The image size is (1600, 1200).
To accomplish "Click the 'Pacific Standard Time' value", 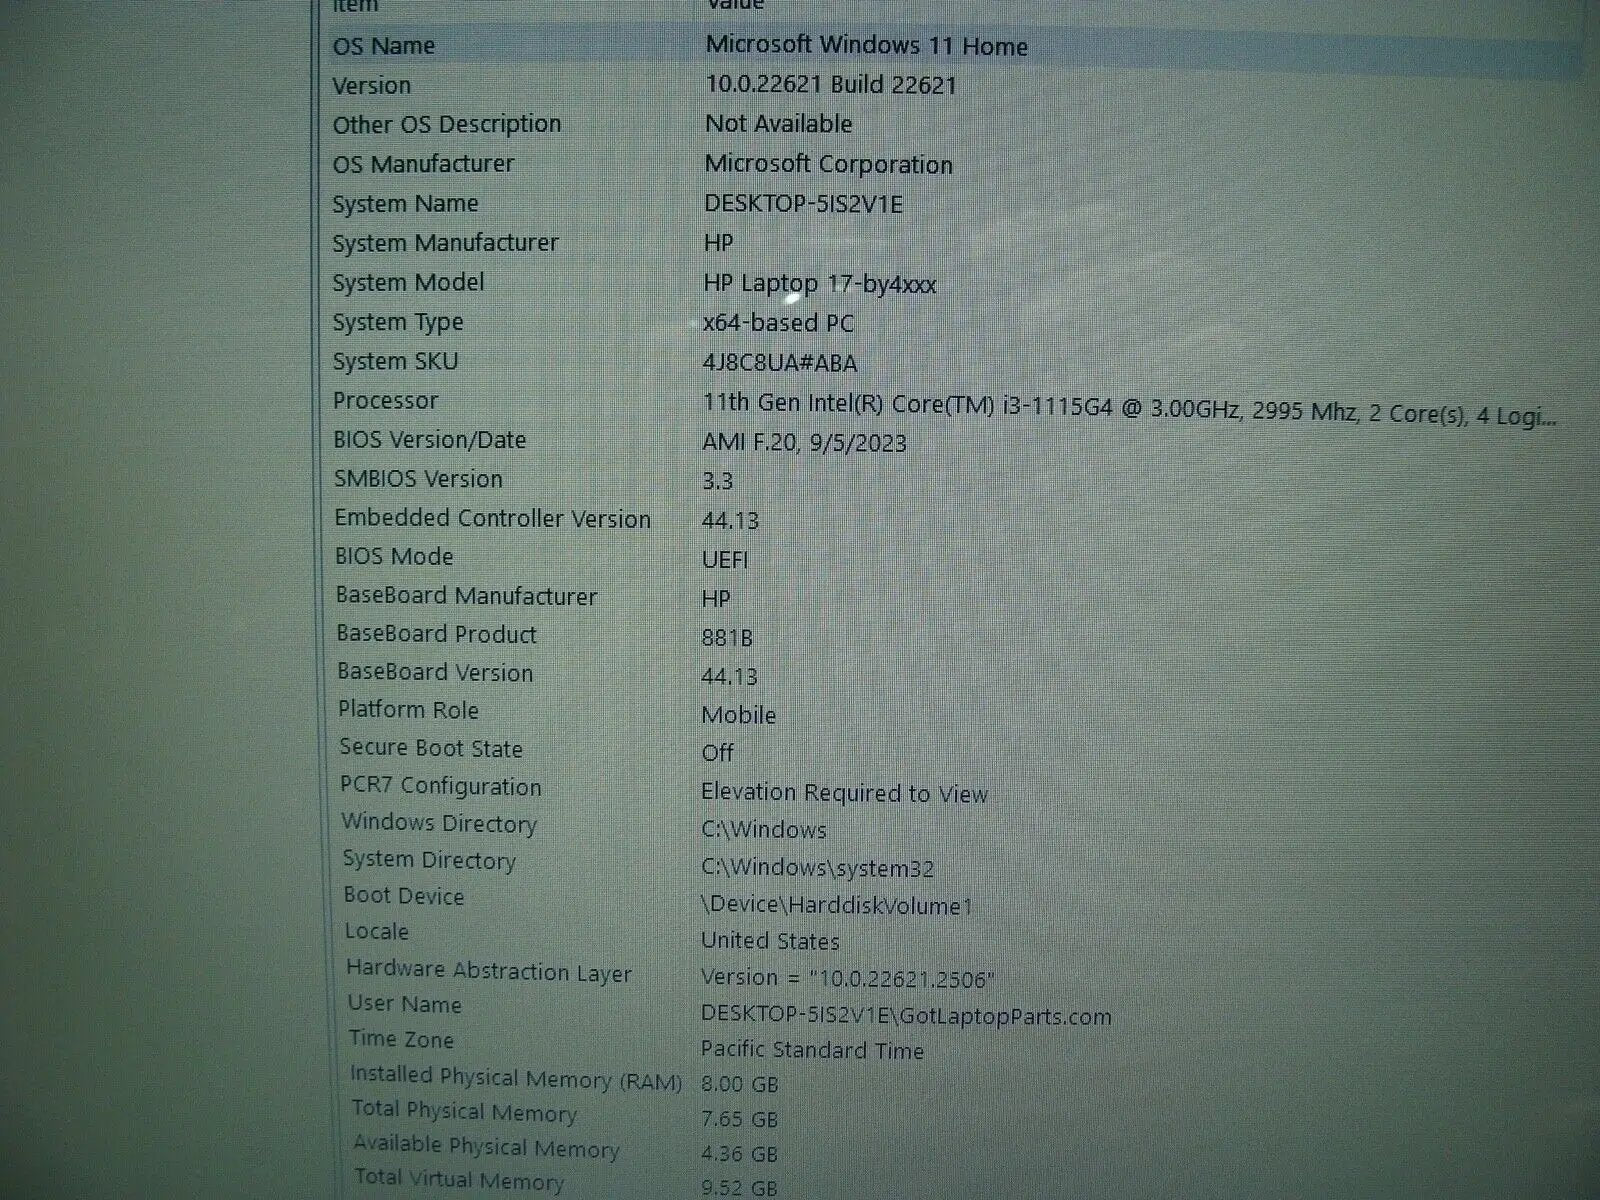I will pyautogui.click(x=812, y=1050).
